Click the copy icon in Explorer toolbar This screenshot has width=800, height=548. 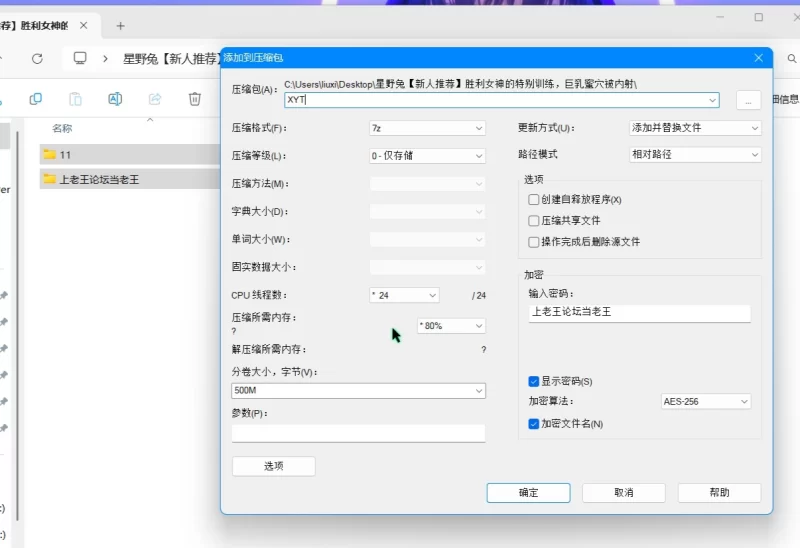pyautogui.click(x=36, y=98)
